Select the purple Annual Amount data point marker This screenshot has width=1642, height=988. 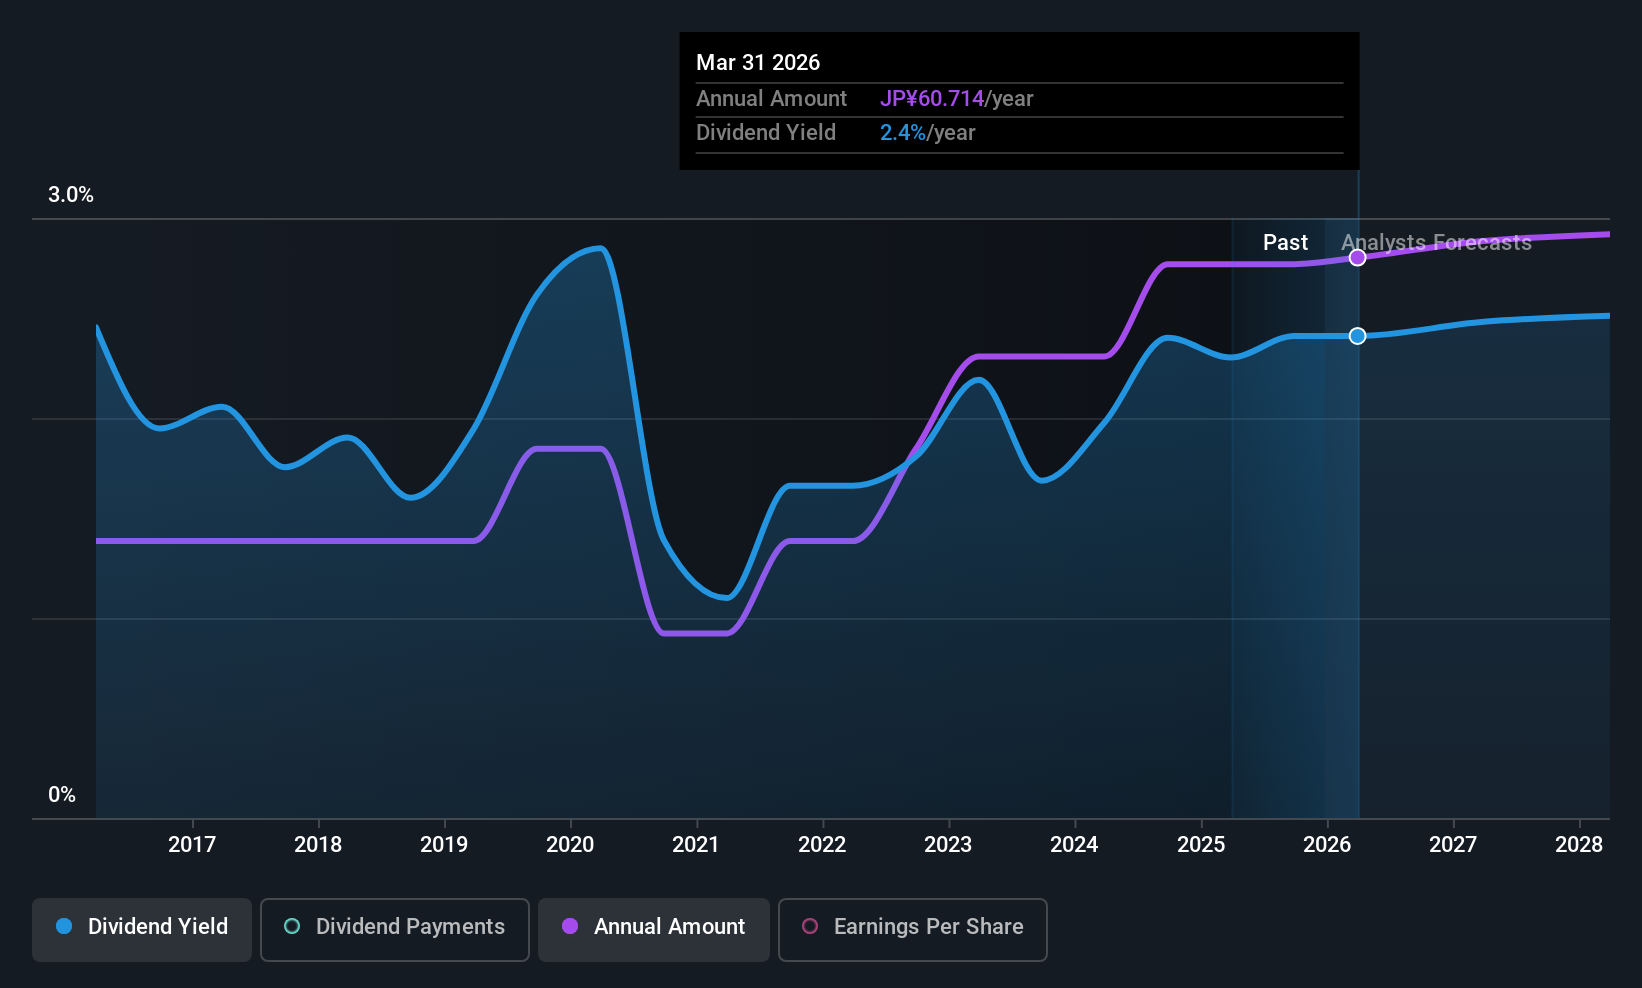tap(1357, 258)
